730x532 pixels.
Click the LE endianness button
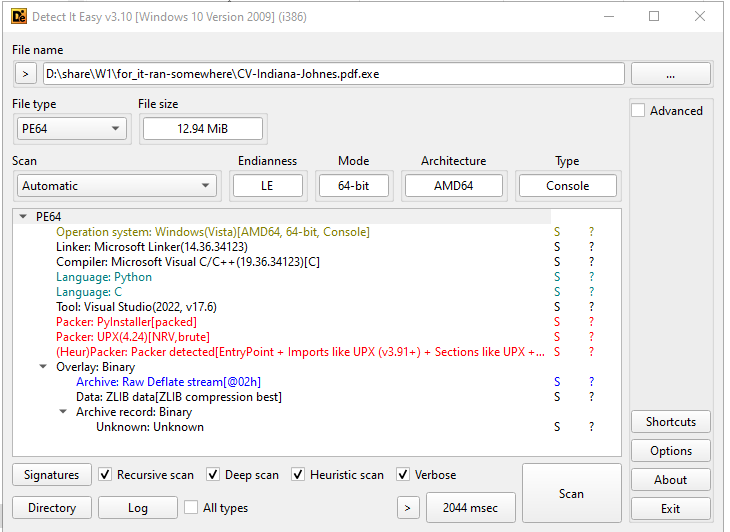pos(267,186)
